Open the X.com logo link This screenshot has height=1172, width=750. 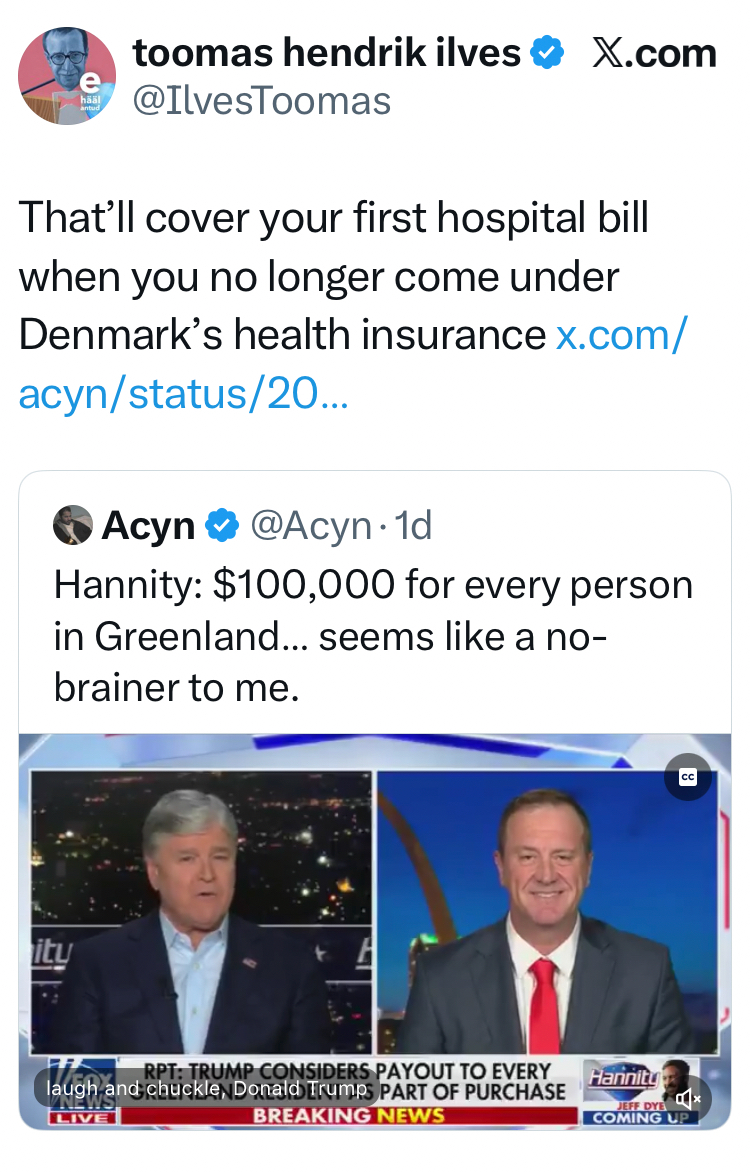click(655, 53)
